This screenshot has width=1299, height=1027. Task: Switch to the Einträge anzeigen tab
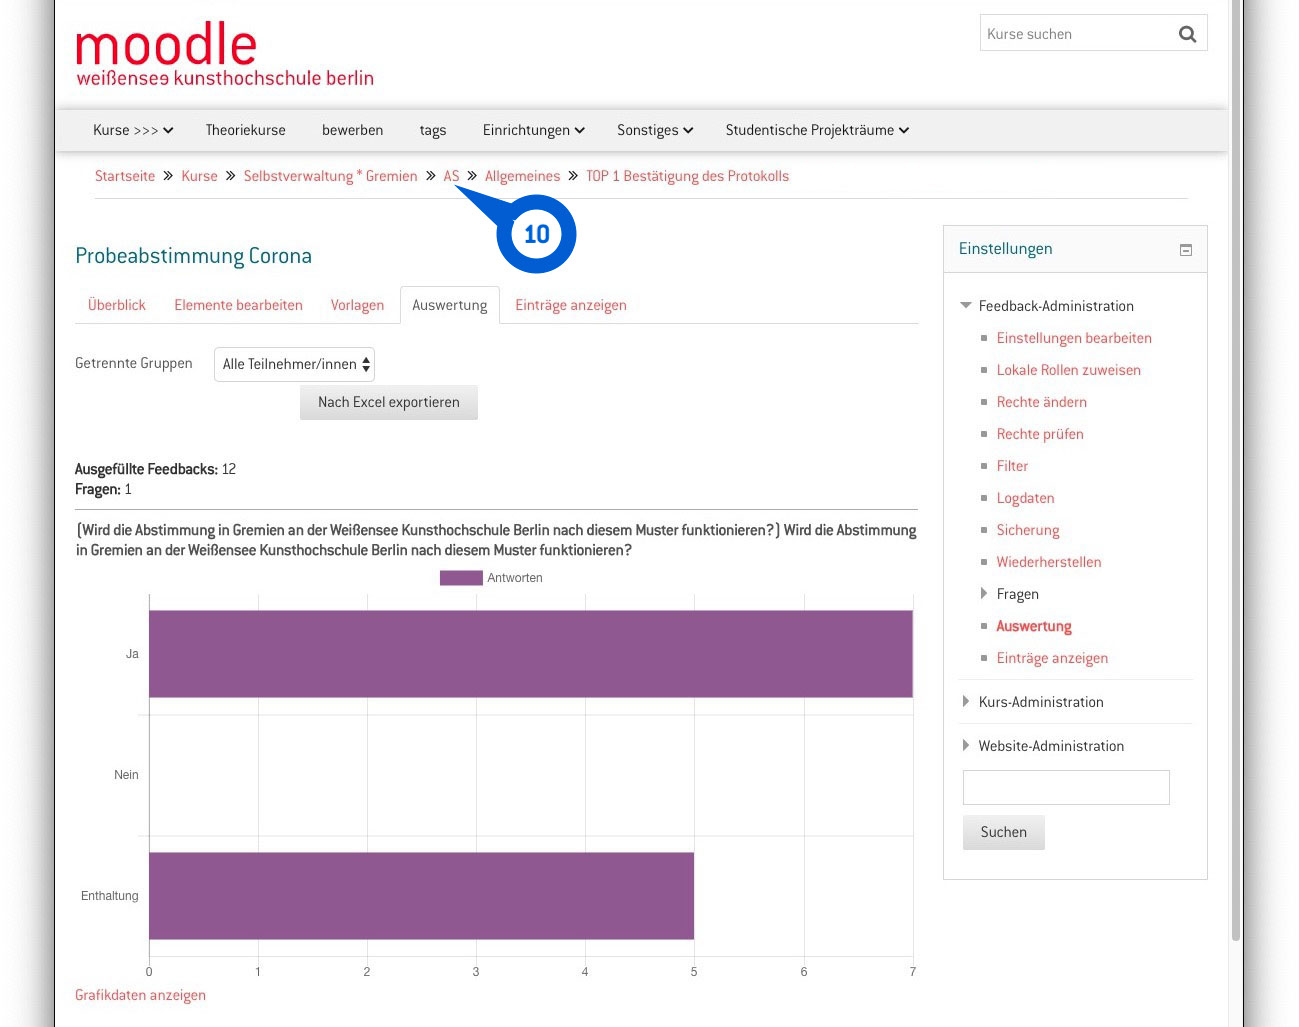571,305
